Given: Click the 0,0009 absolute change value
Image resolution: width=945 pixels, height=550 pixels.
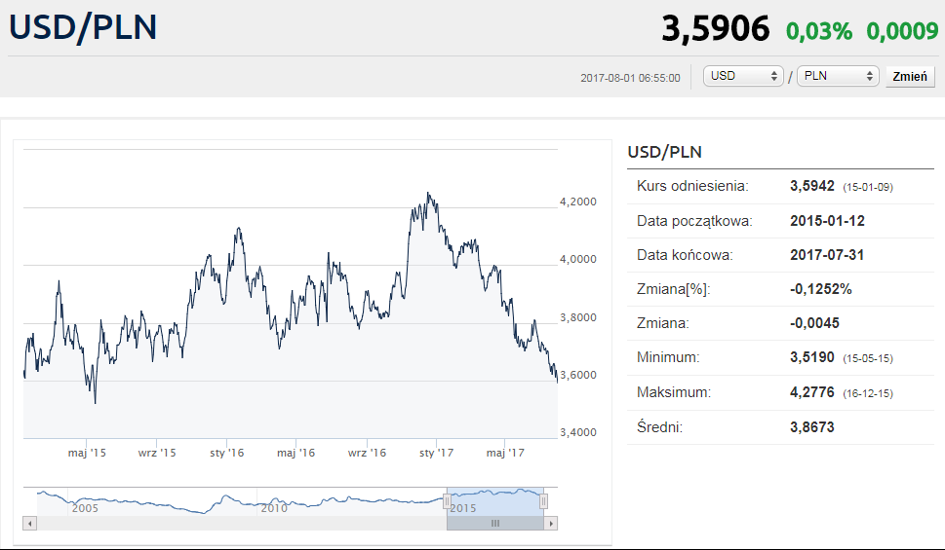Looking at the screenshot, I should (902, 31).
